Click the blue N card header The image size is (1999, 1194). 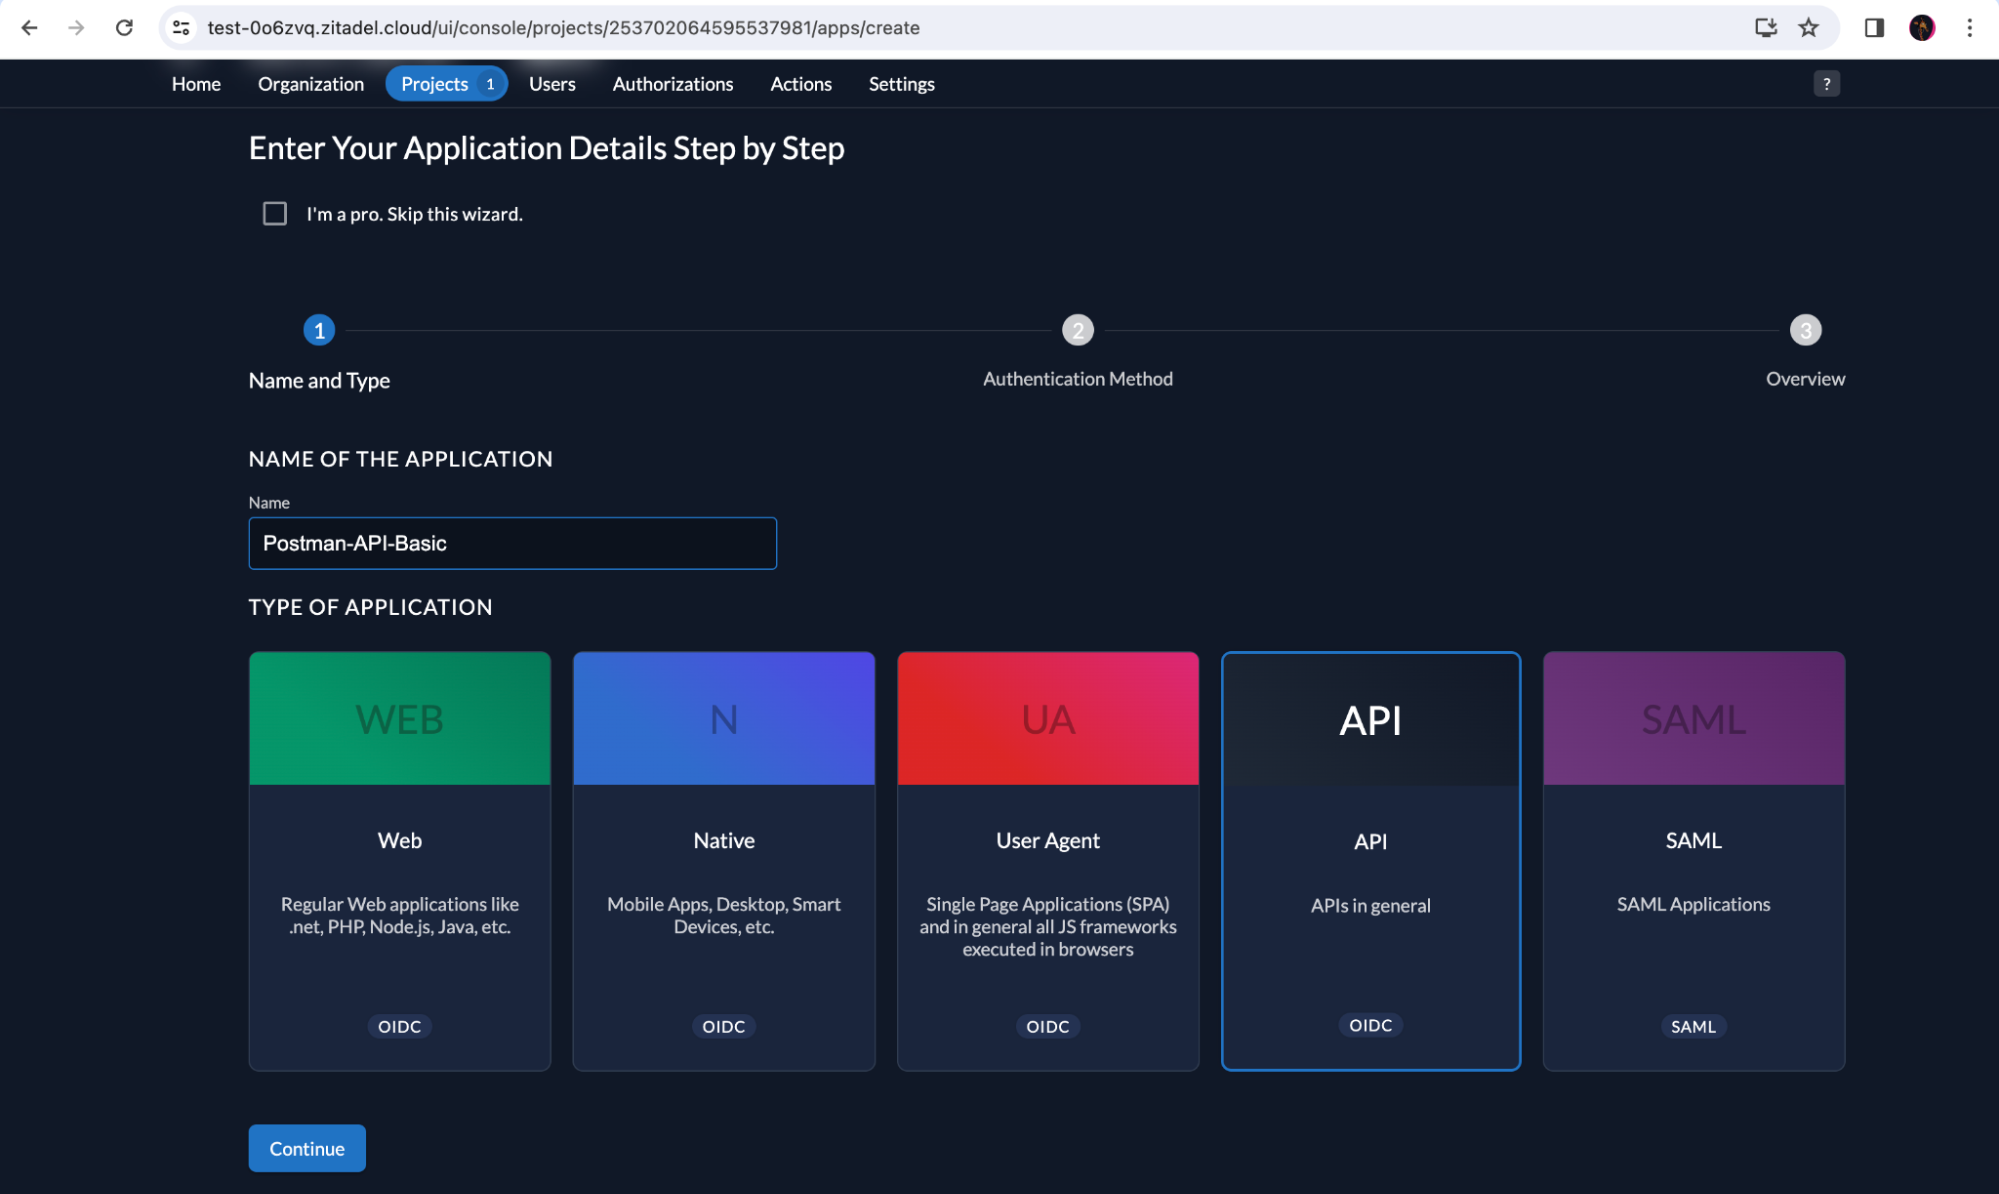[x=724, y=718]
